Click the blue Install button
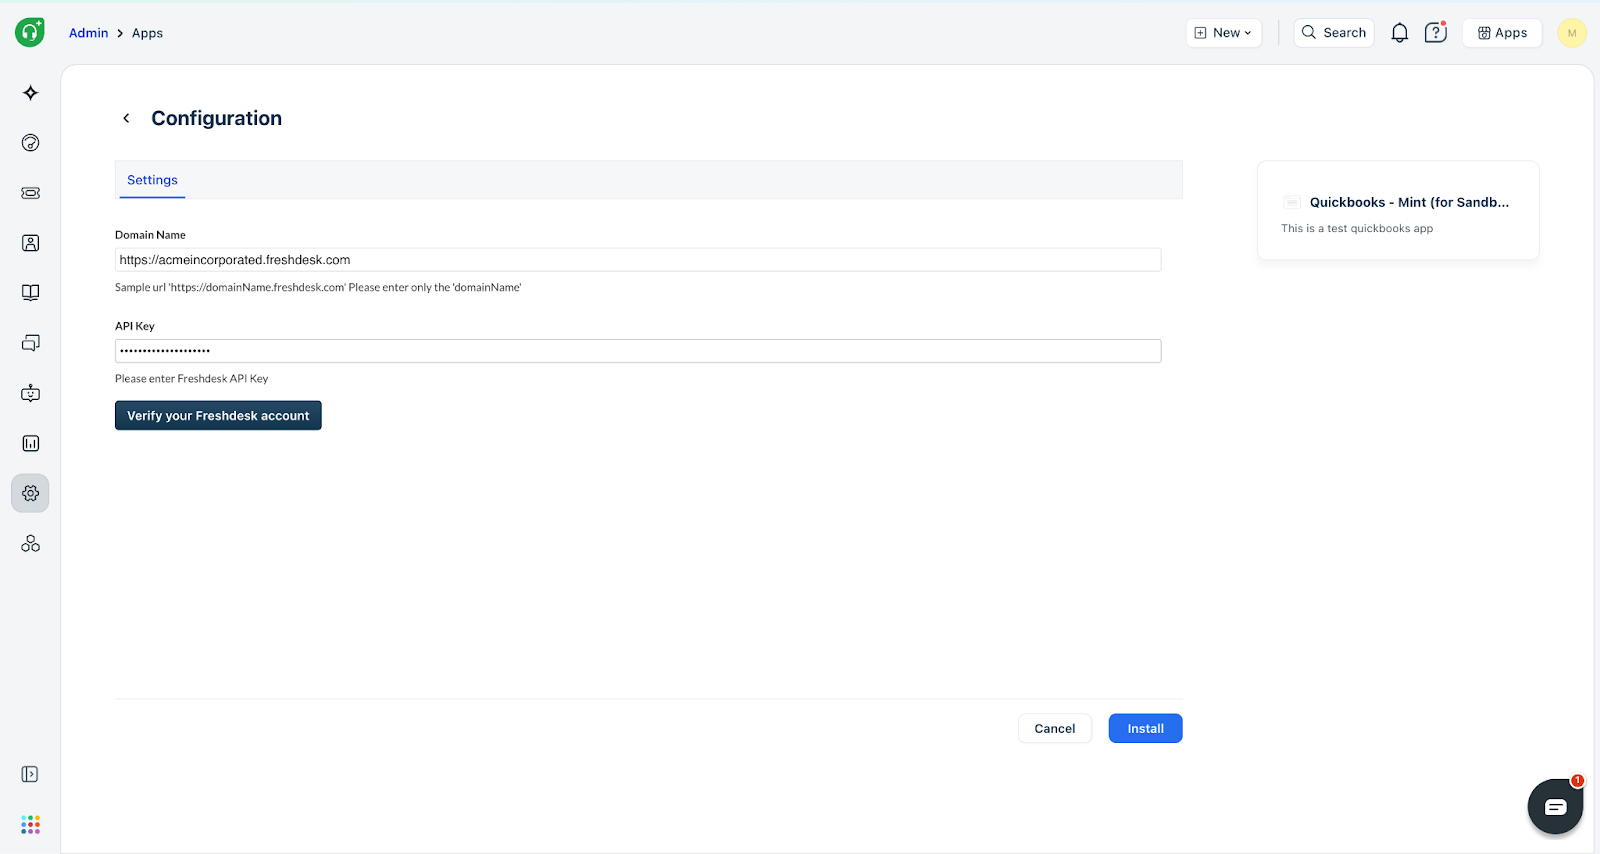The width and height of the screenshot is (1600, 854). point(1145,729)
